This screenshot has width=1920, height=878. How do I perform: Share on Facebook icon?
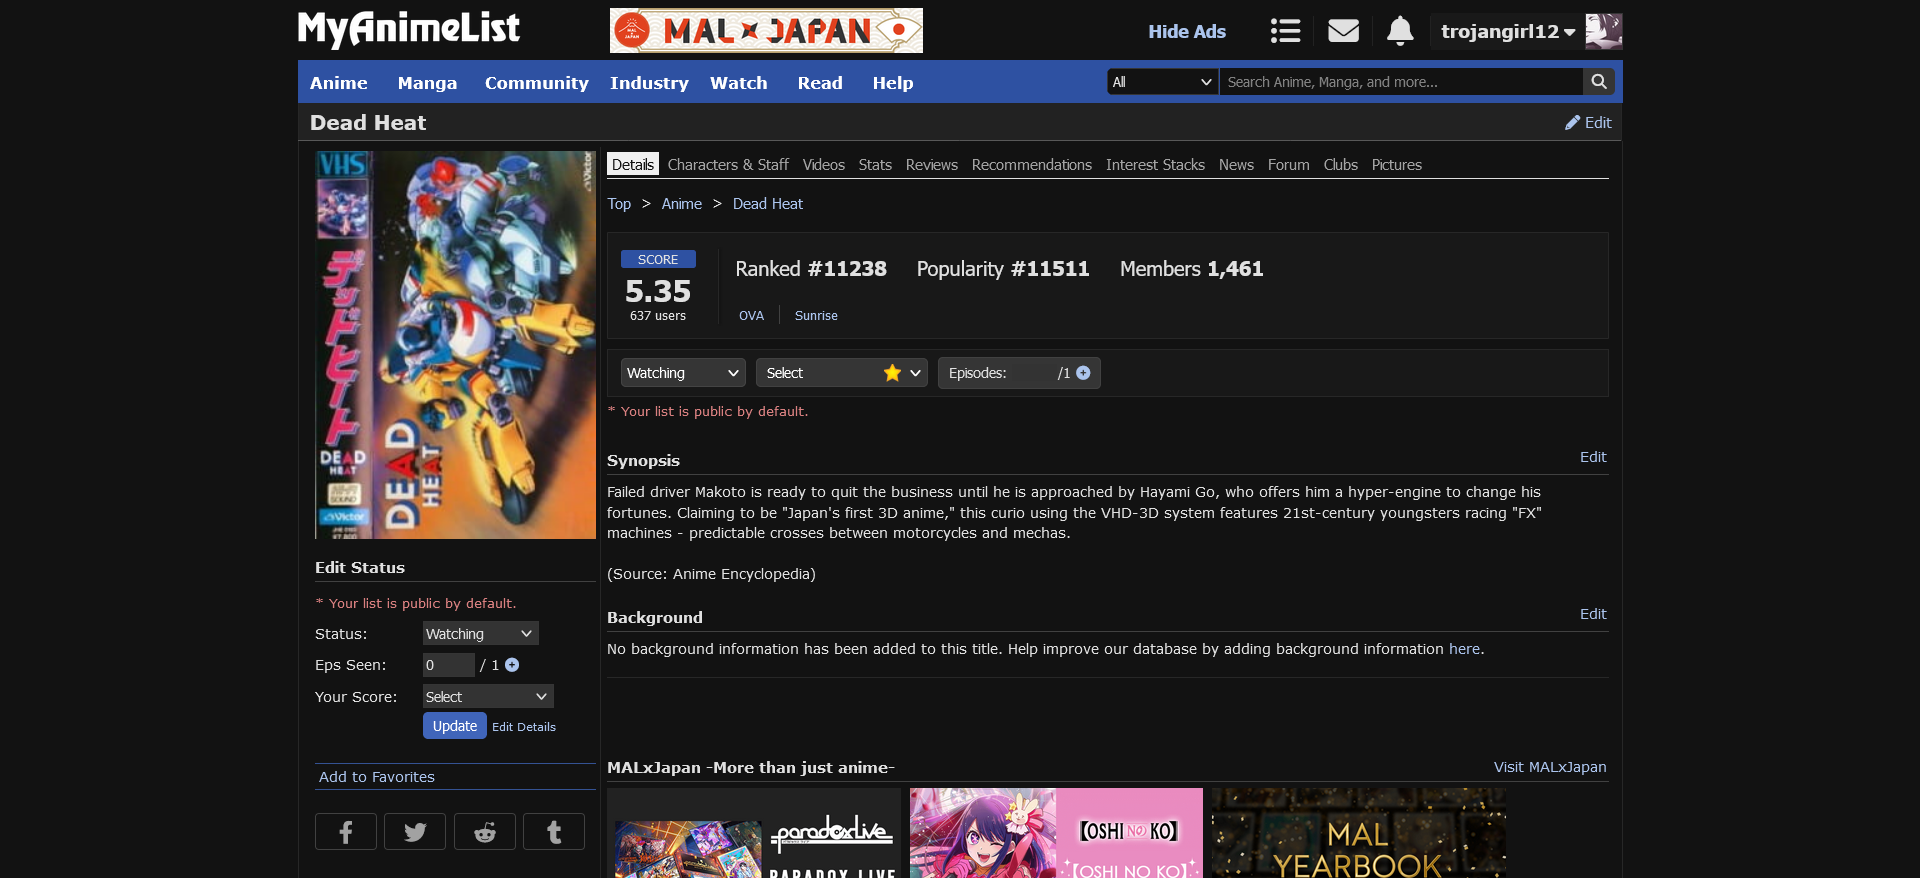point(345,832)
